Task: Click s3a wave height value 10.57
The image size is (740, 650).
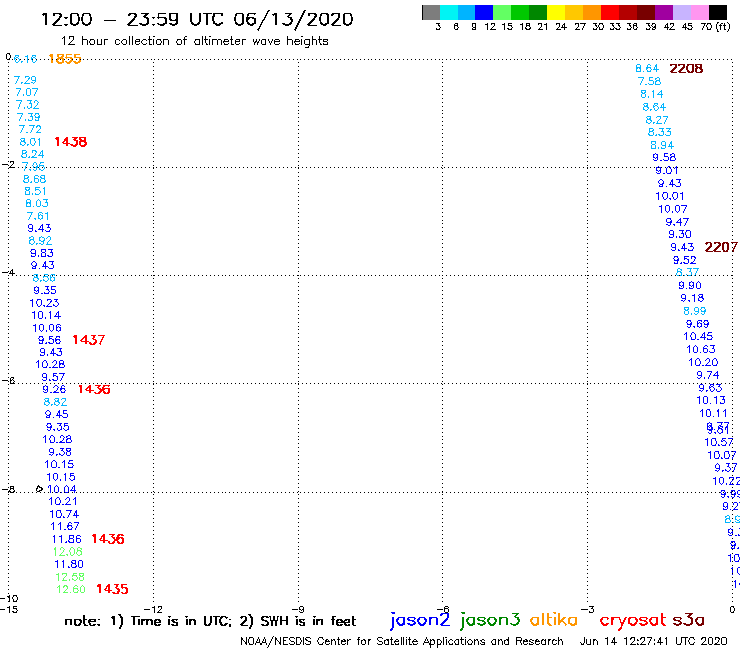Action: click(719, 442)
